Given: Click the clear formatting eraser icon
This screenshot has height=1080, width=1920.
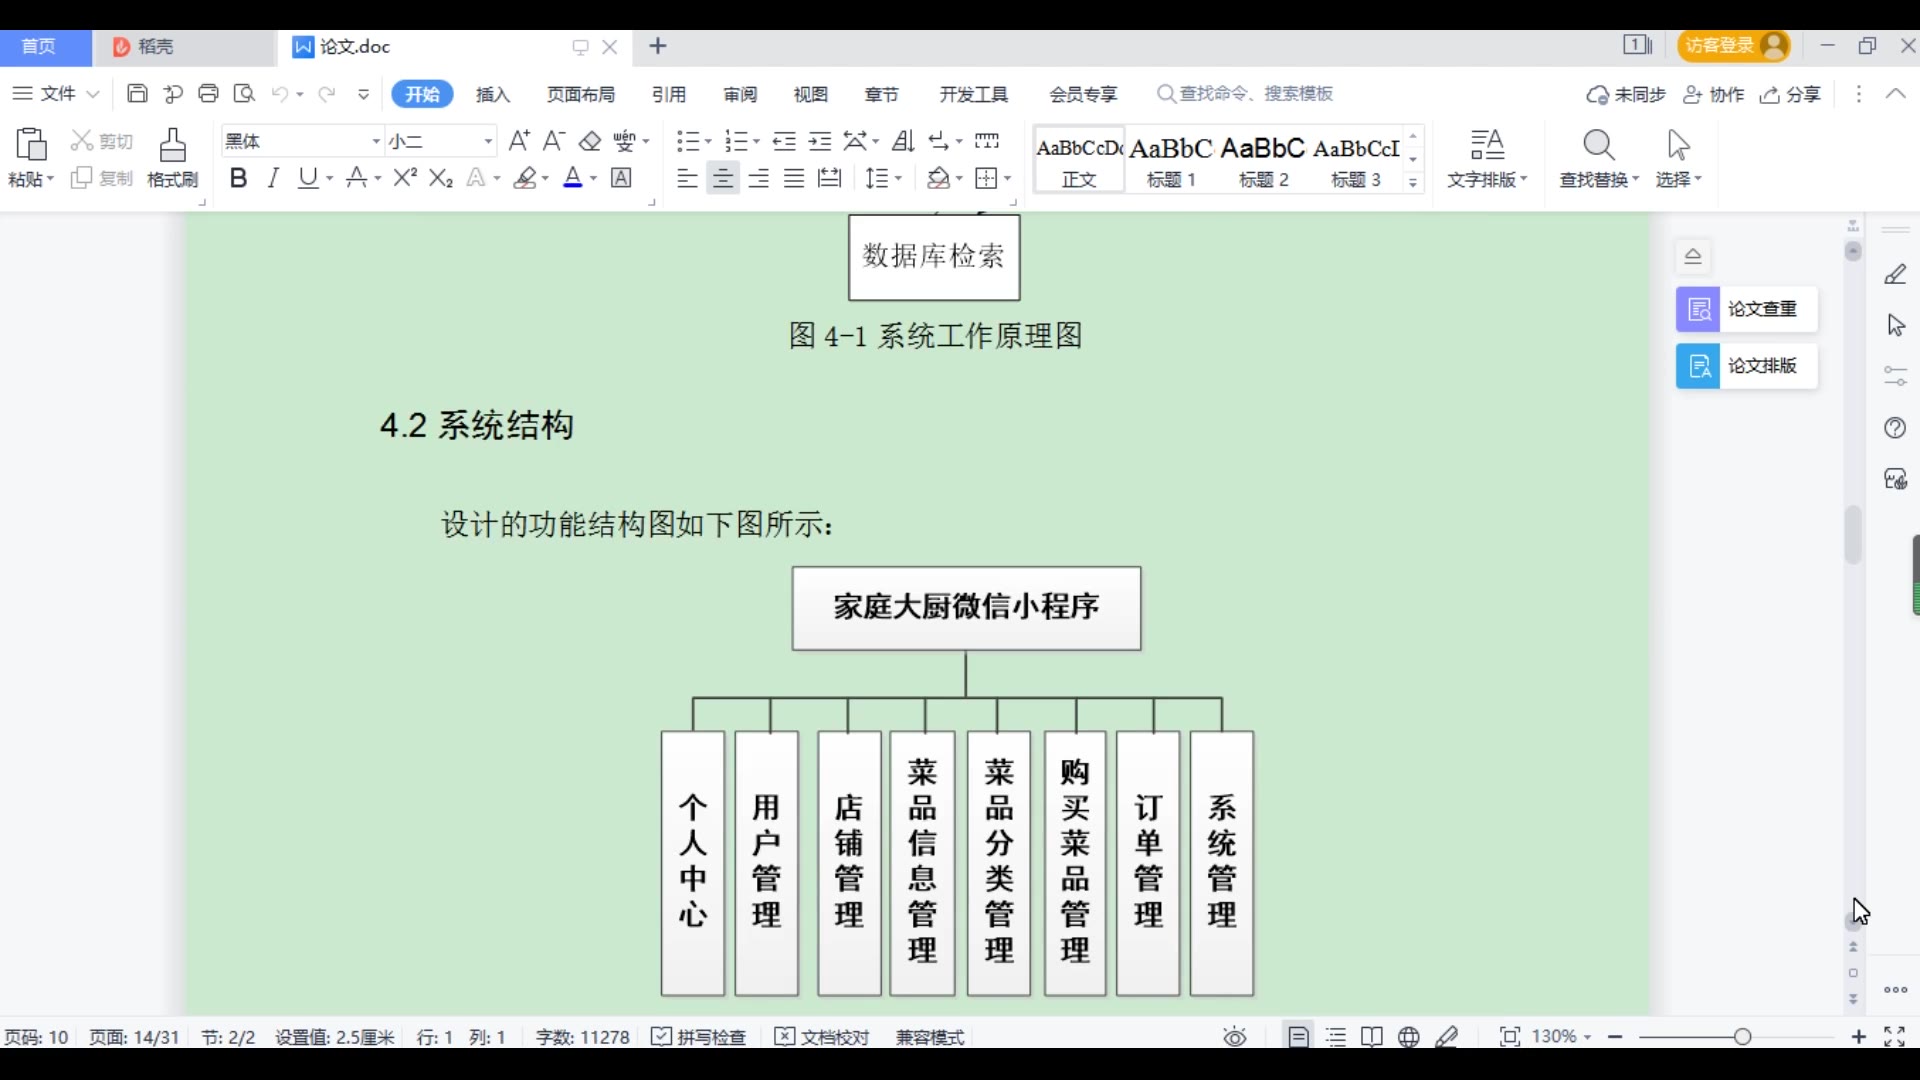Looking at the screenshot, I should click(x=590, y=141).
